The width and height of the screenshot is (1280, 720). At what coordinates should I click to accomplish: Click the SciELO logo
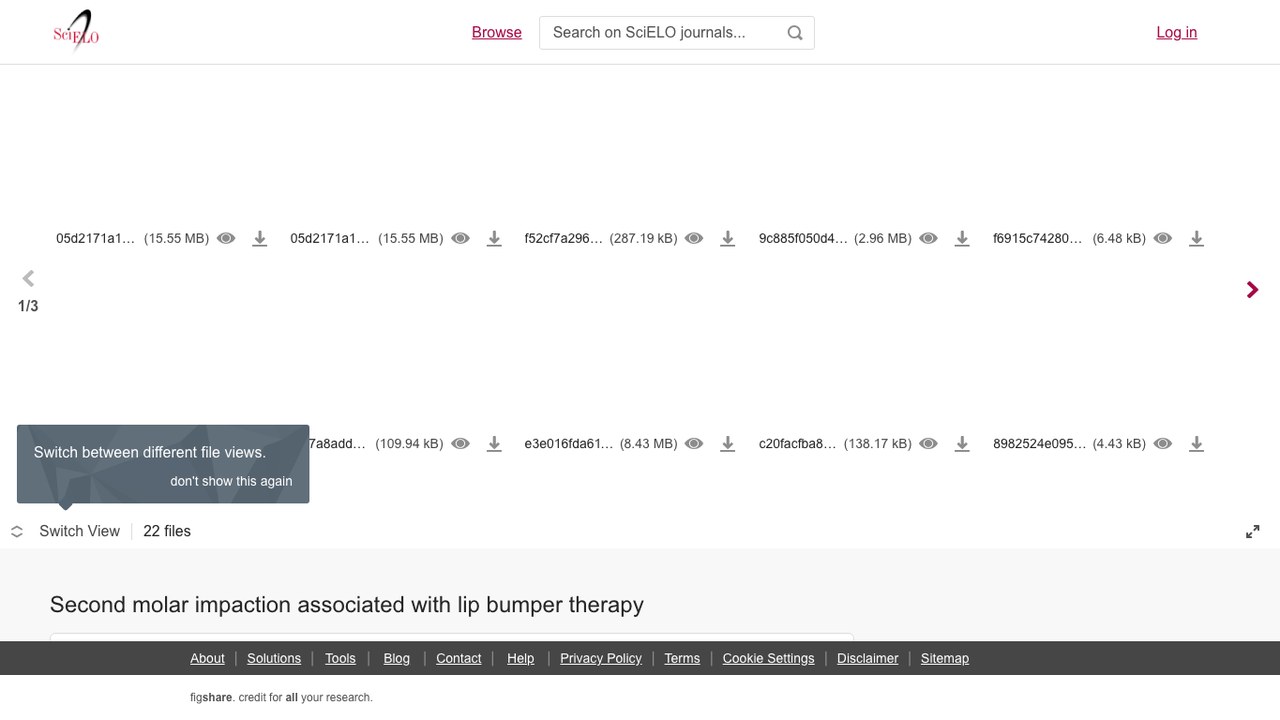coord(76,31)
